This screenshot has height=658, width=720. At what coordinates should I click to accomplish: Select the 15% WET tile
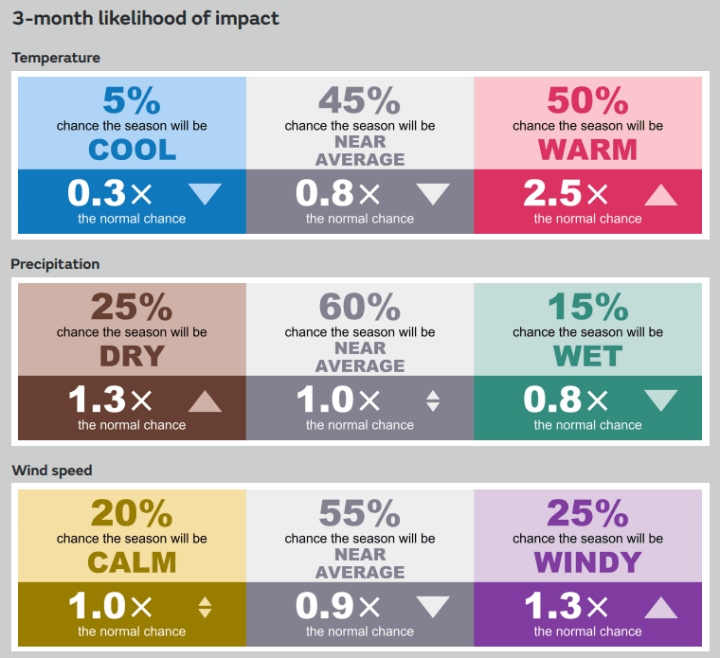click(x=588, y=361)
